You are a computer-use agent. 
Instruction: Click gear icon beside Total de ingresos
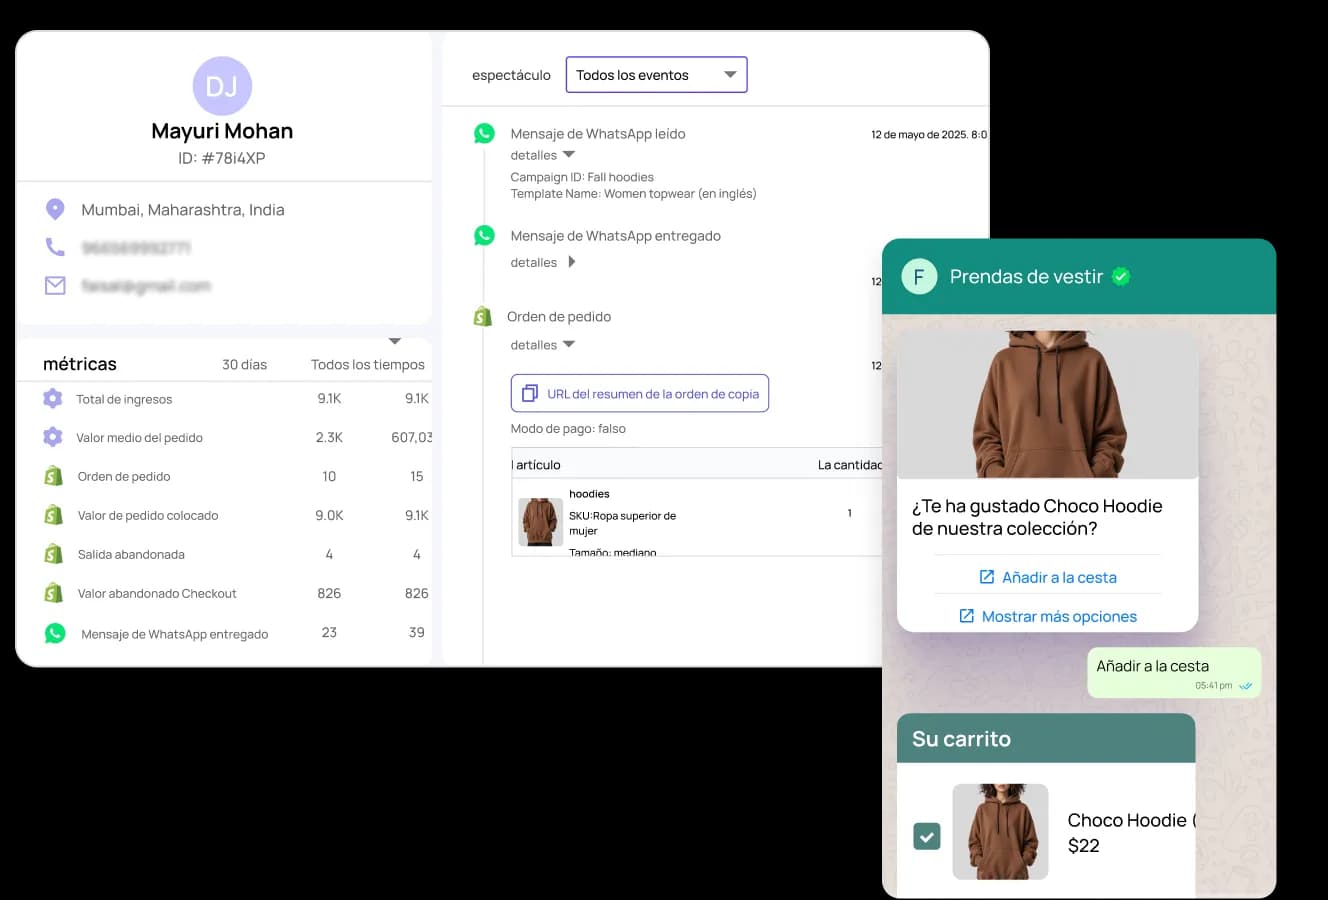point(53,399)
